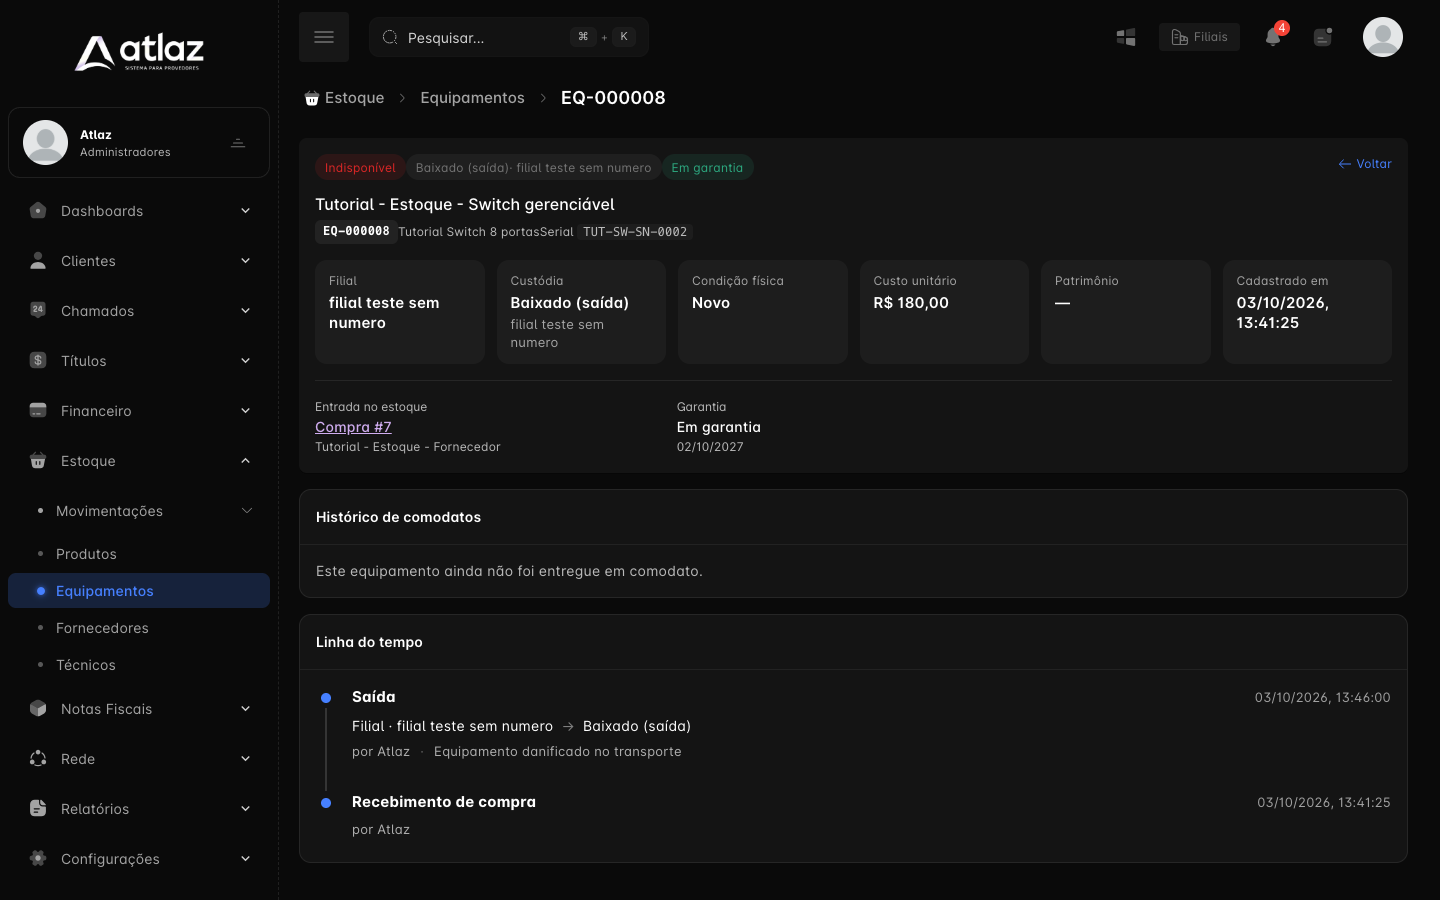Expand the Movimentações submenu chevron
1440x900 pixels.
(x=246, y=511)
